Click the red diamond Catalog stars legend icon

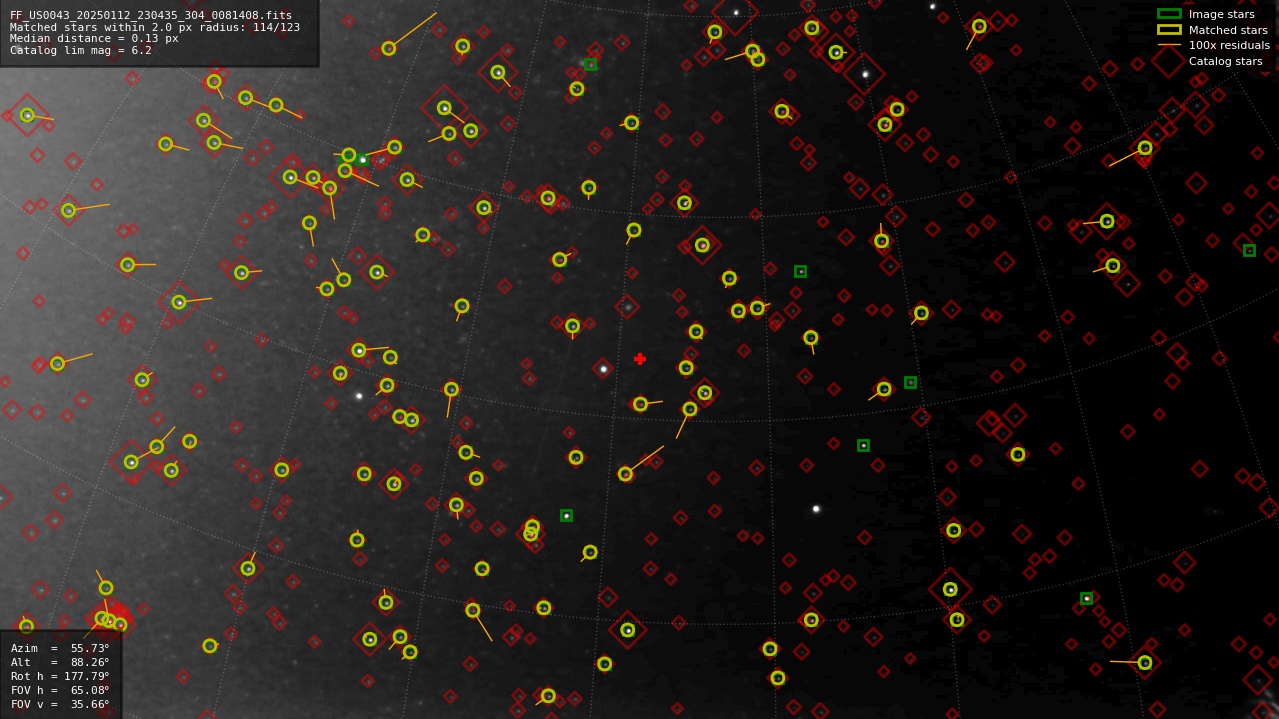1169,61
